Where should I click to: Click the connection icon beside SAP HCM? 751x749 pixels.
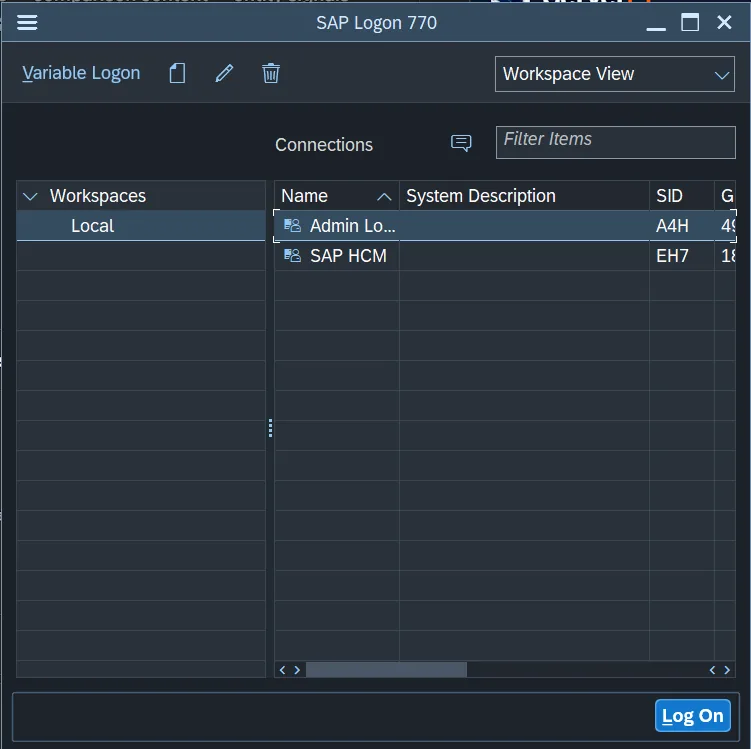coord(292,255)
